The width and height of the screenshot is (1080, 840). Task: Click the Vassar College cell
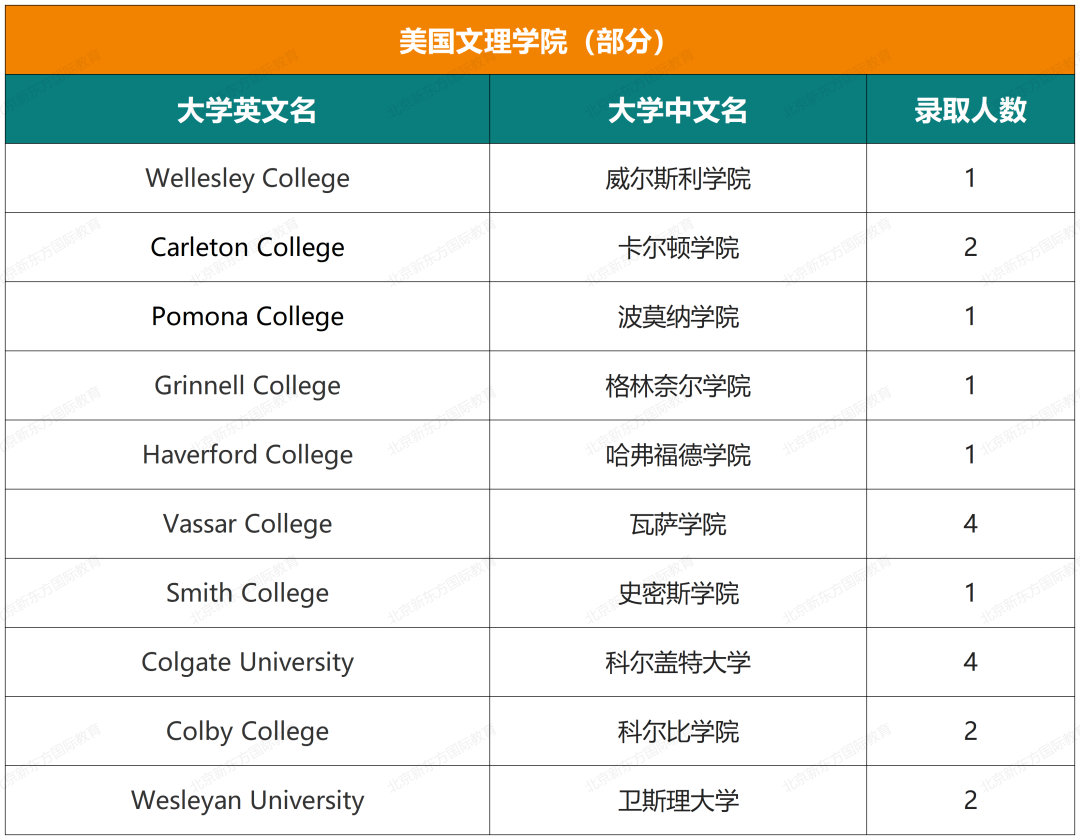(247, 524)
